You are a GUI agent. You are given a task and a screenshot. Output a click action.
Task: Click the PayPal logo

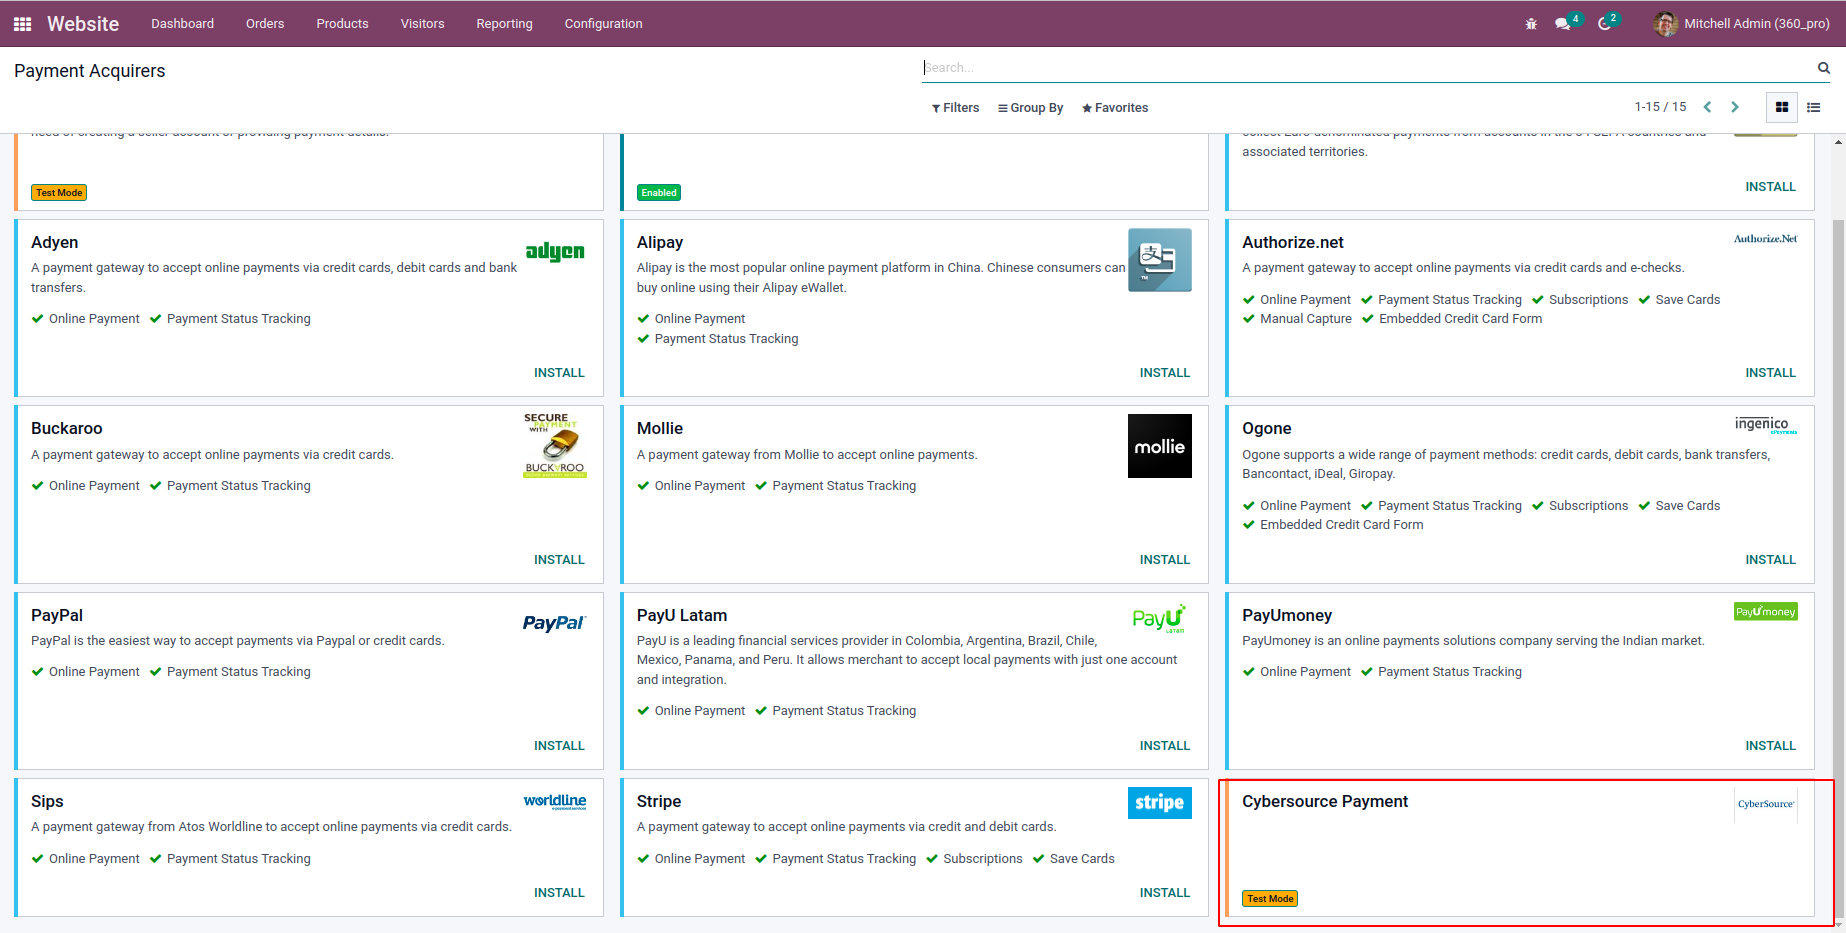(555, 623)
